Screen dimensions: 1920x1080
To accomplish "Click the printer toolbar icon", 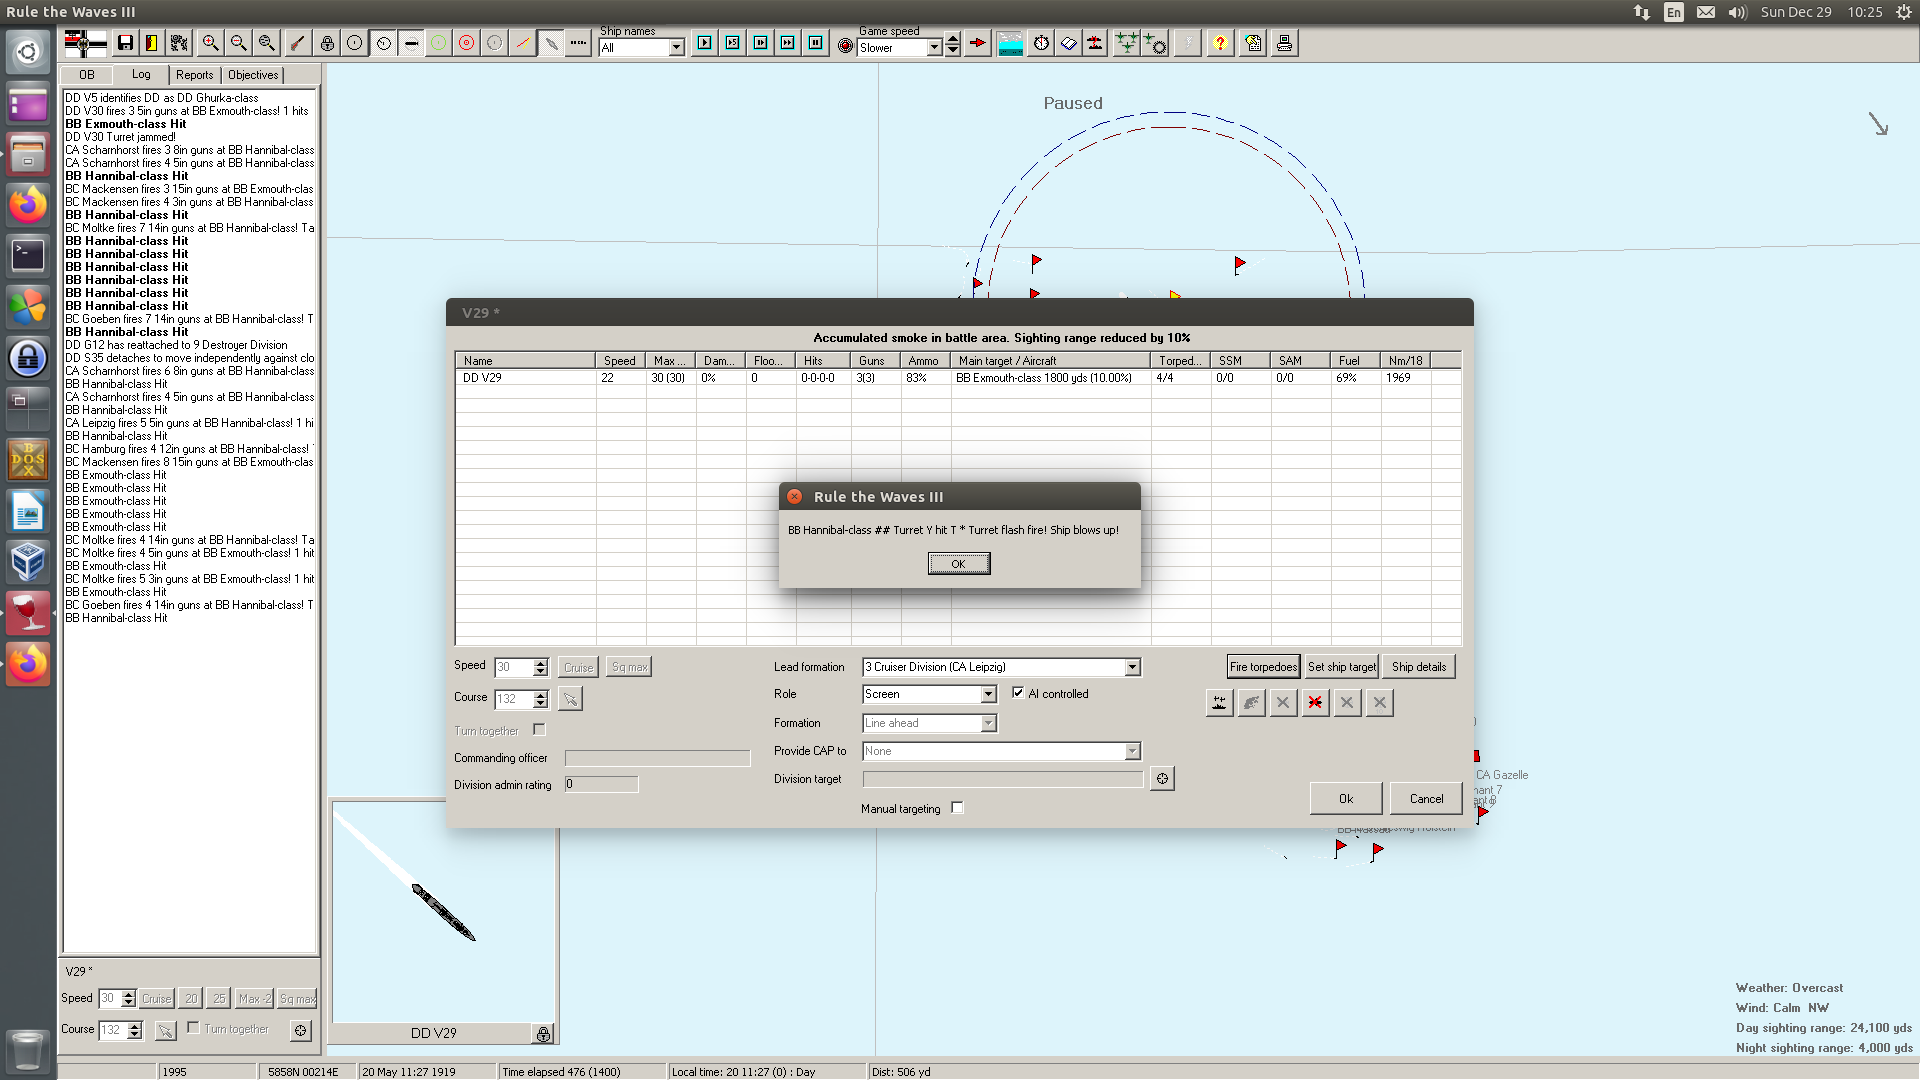I will point(1285,43).
